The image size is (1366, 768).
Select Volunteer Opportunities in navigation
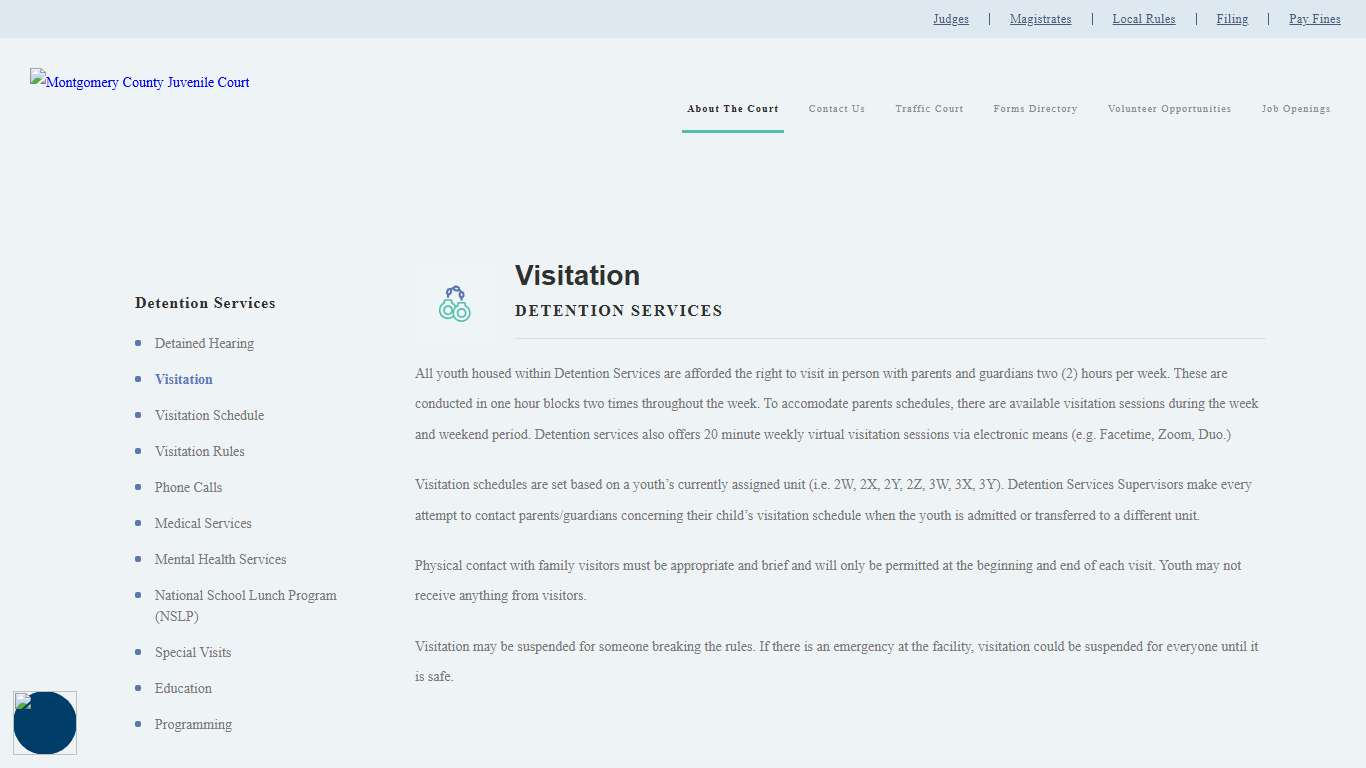[x=1169, y=109]
